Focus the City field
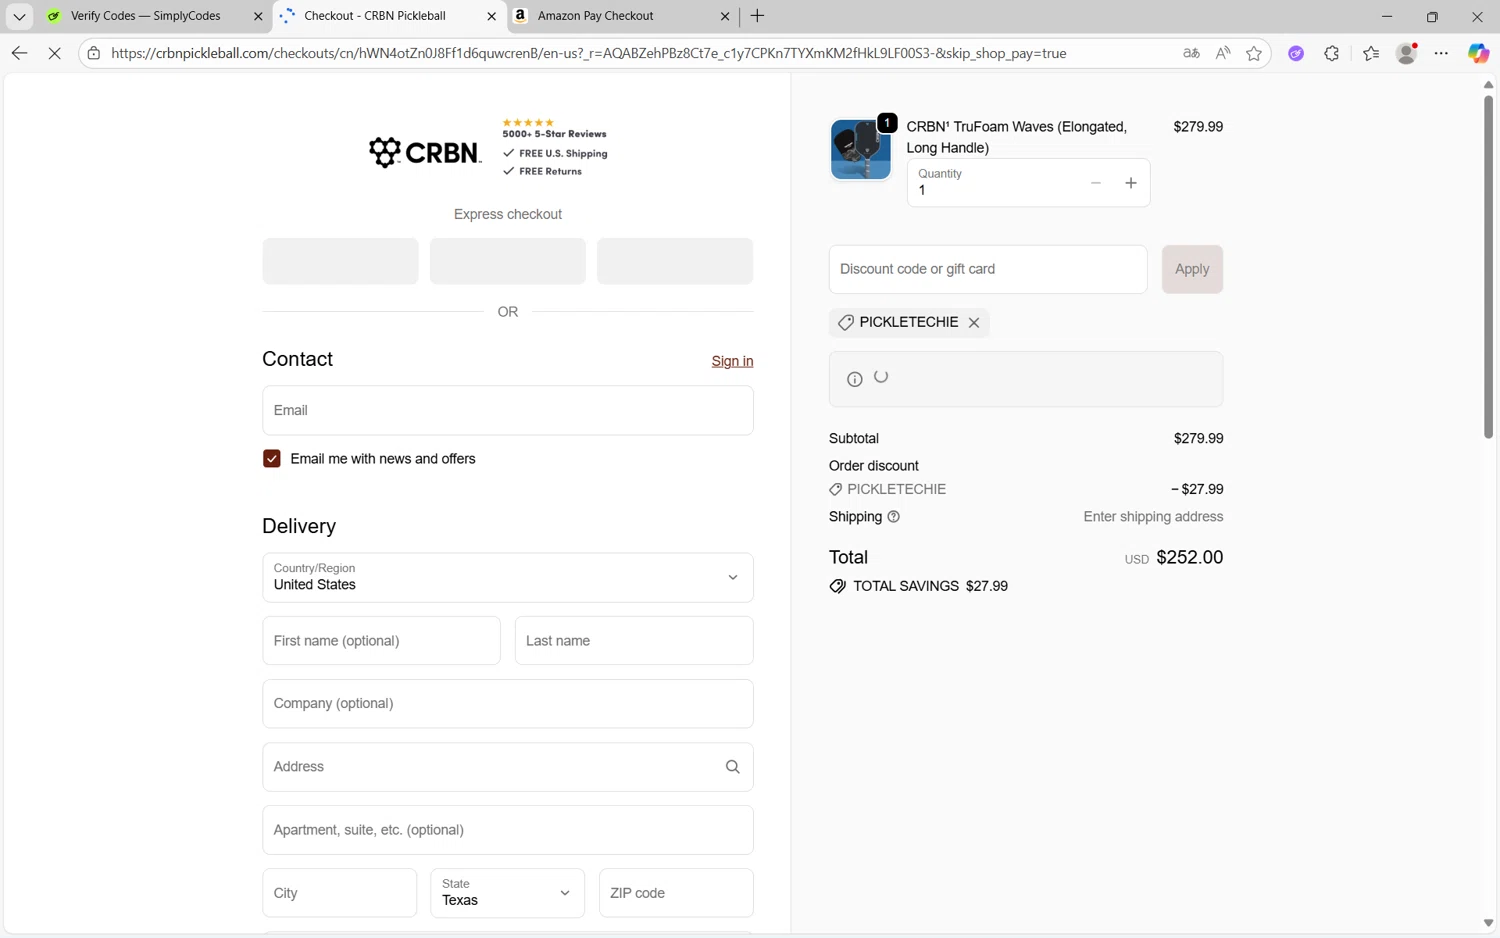The image size is (1500, 938). pos(339,893)
